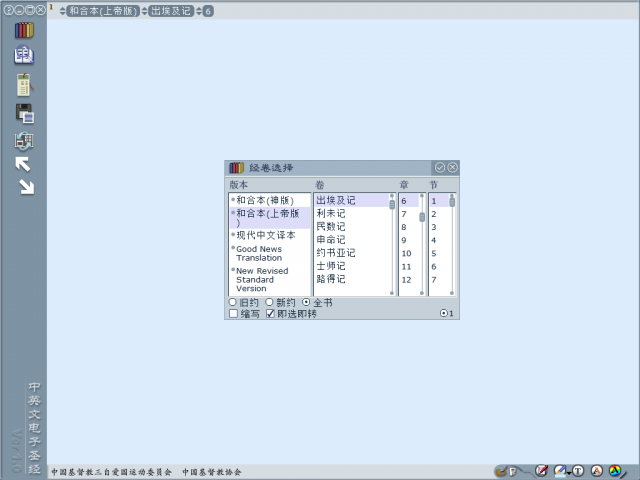
Task: Select verse 1 in verse list
Action: [x=439, y=201]
